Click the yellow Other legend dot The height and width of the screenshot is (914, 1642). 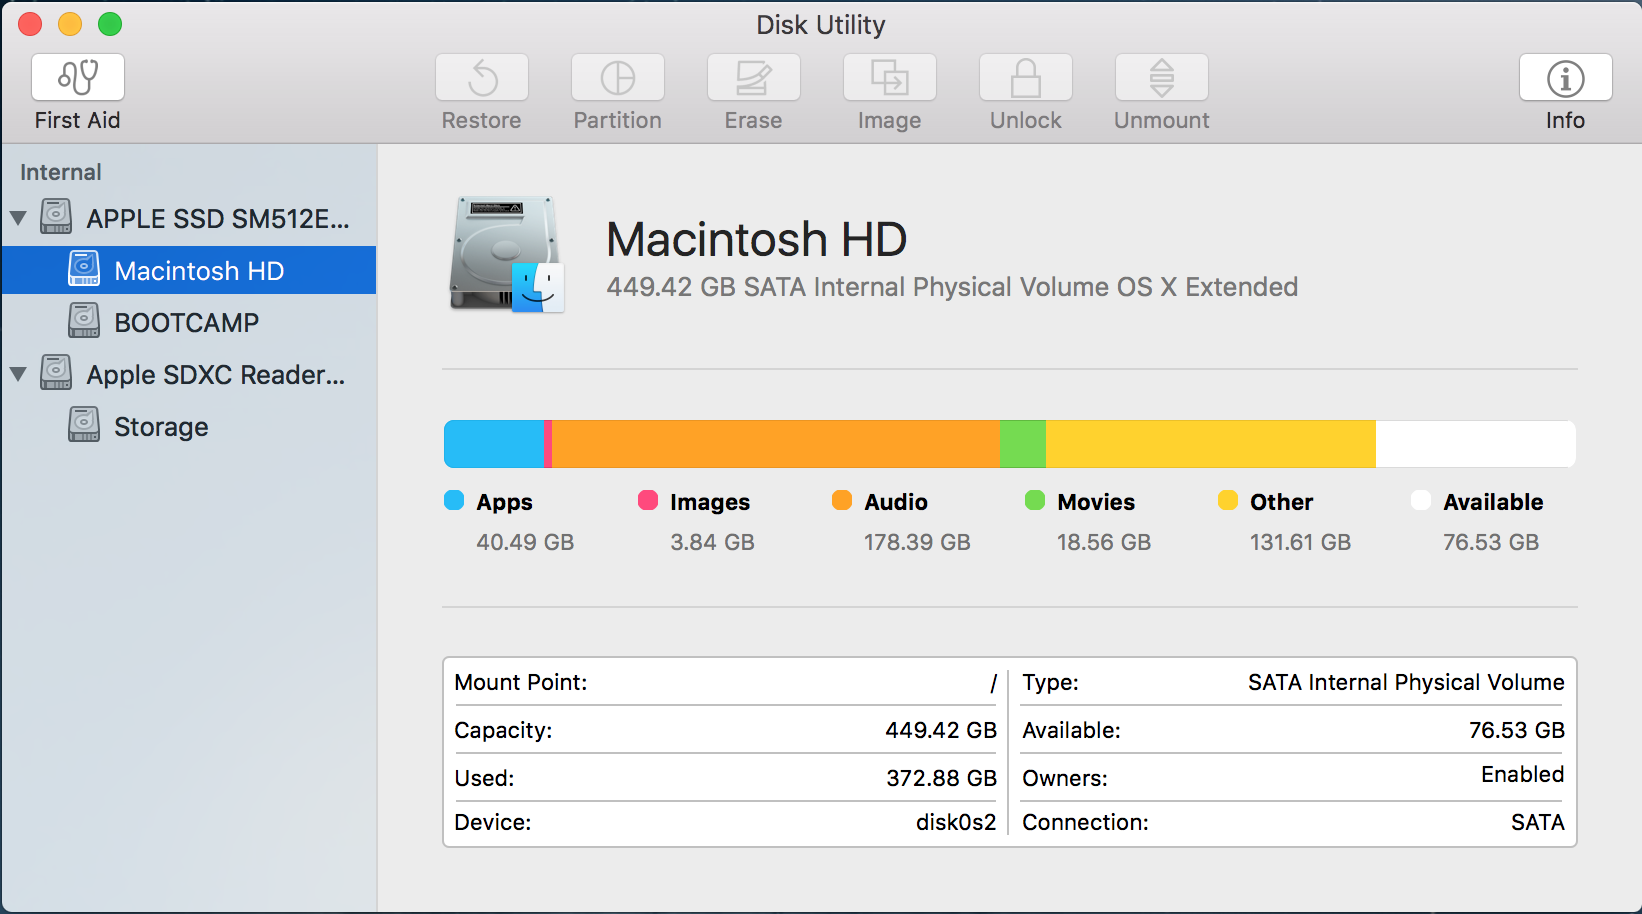click(x=1228, y=500)
